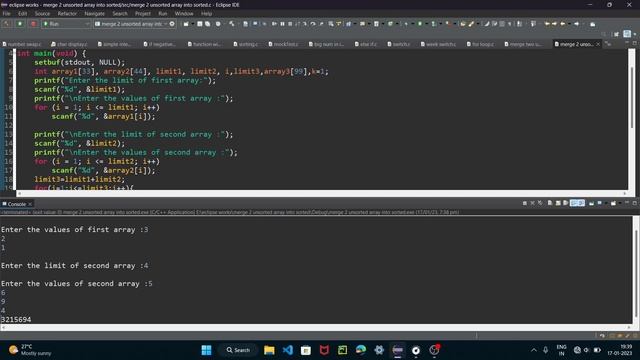Click the editor horizontal scrollbar
The image size is (640, 360).
point(322,193)
